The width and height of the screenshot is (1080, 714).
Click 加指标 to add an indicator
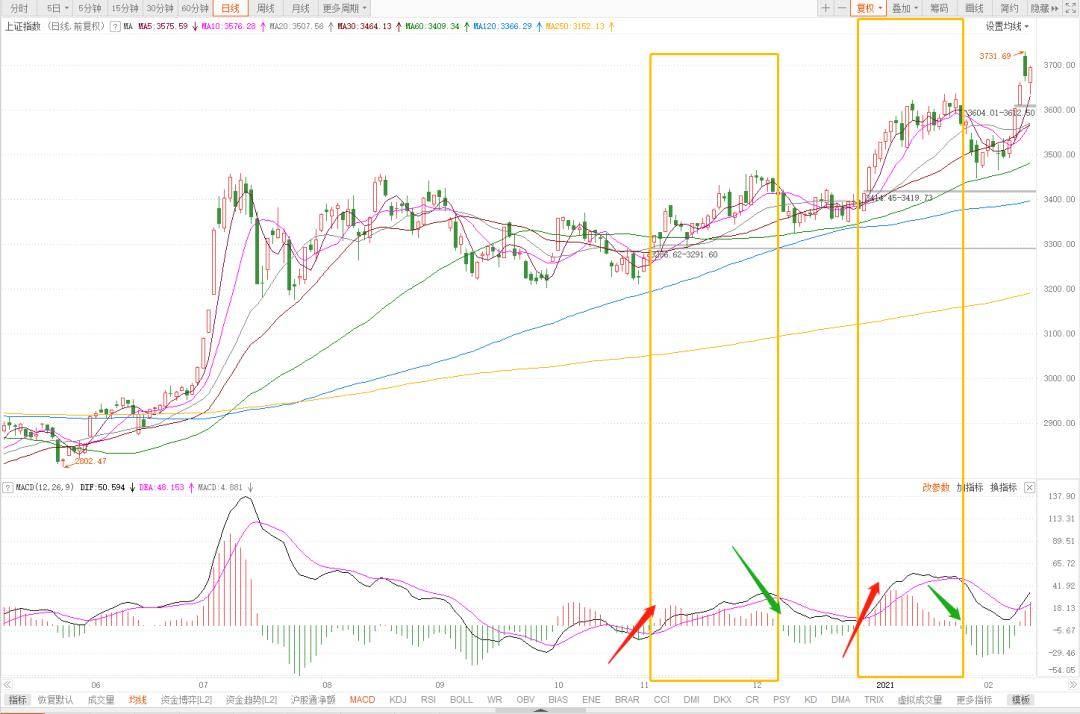pos(970,487)
